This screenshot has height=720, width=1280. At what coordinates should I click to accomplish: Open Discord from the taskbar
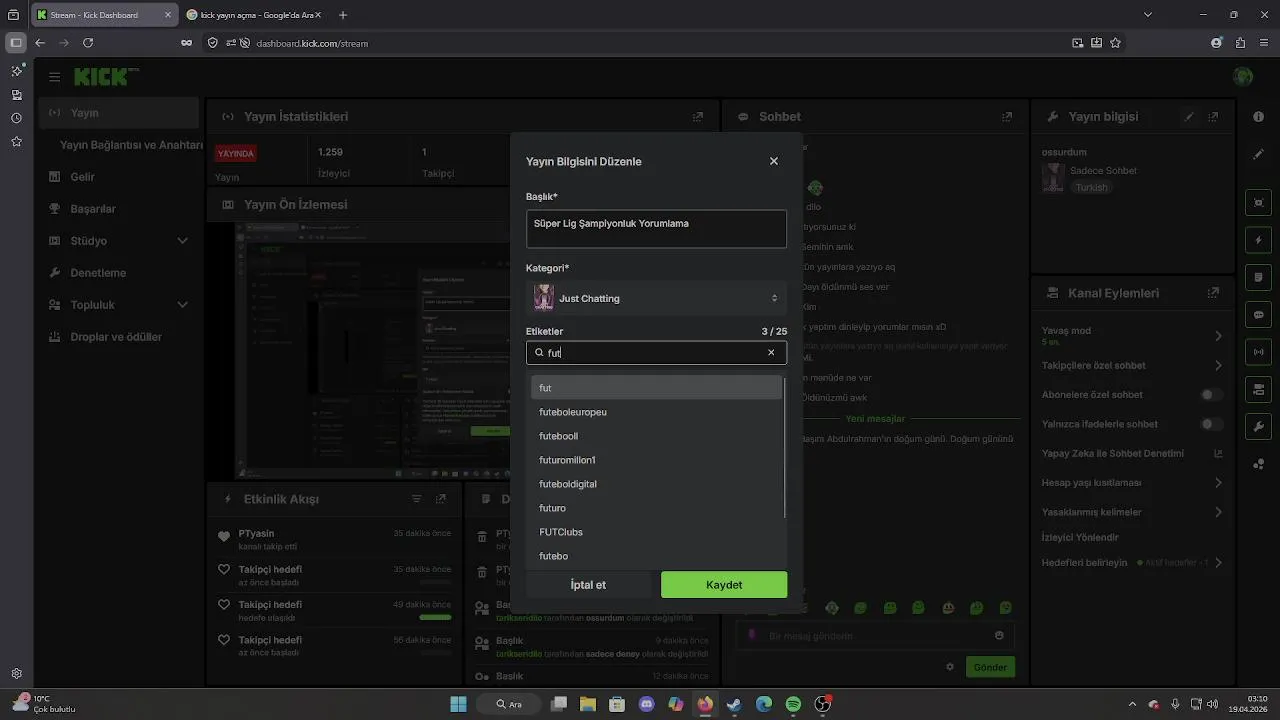(x=646, y=704)
